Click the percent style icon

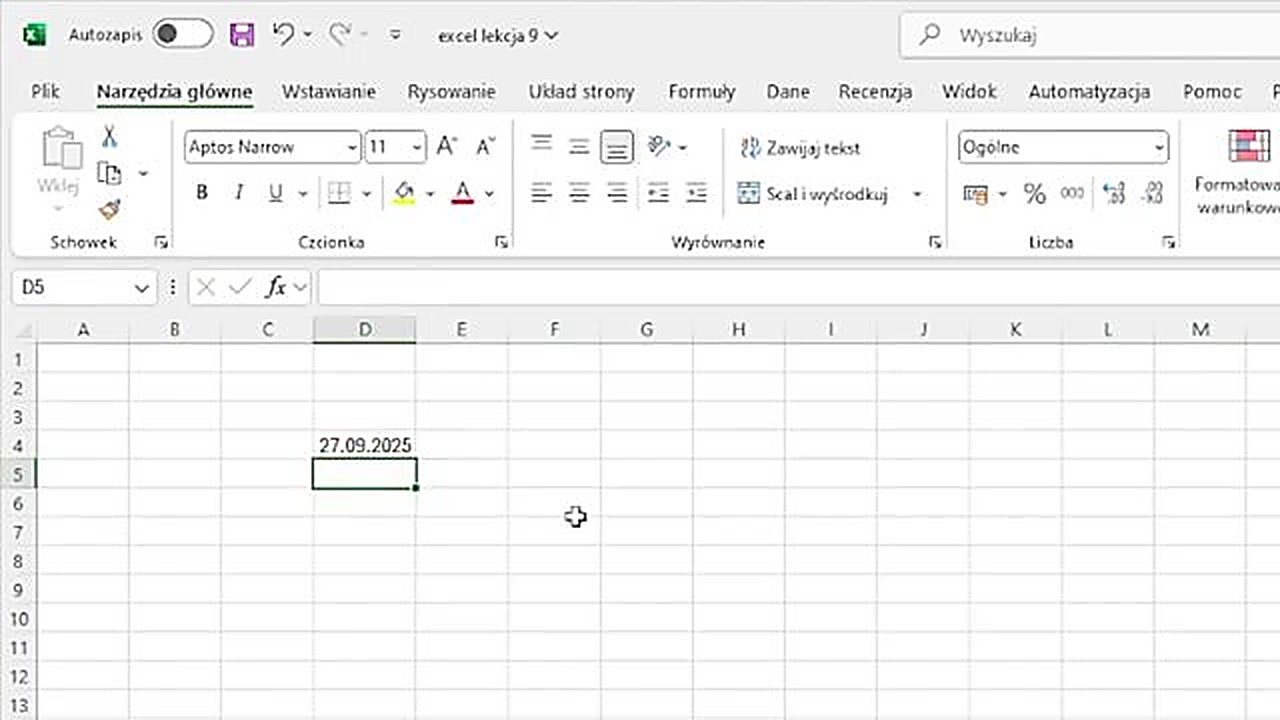click(1034, 194)
